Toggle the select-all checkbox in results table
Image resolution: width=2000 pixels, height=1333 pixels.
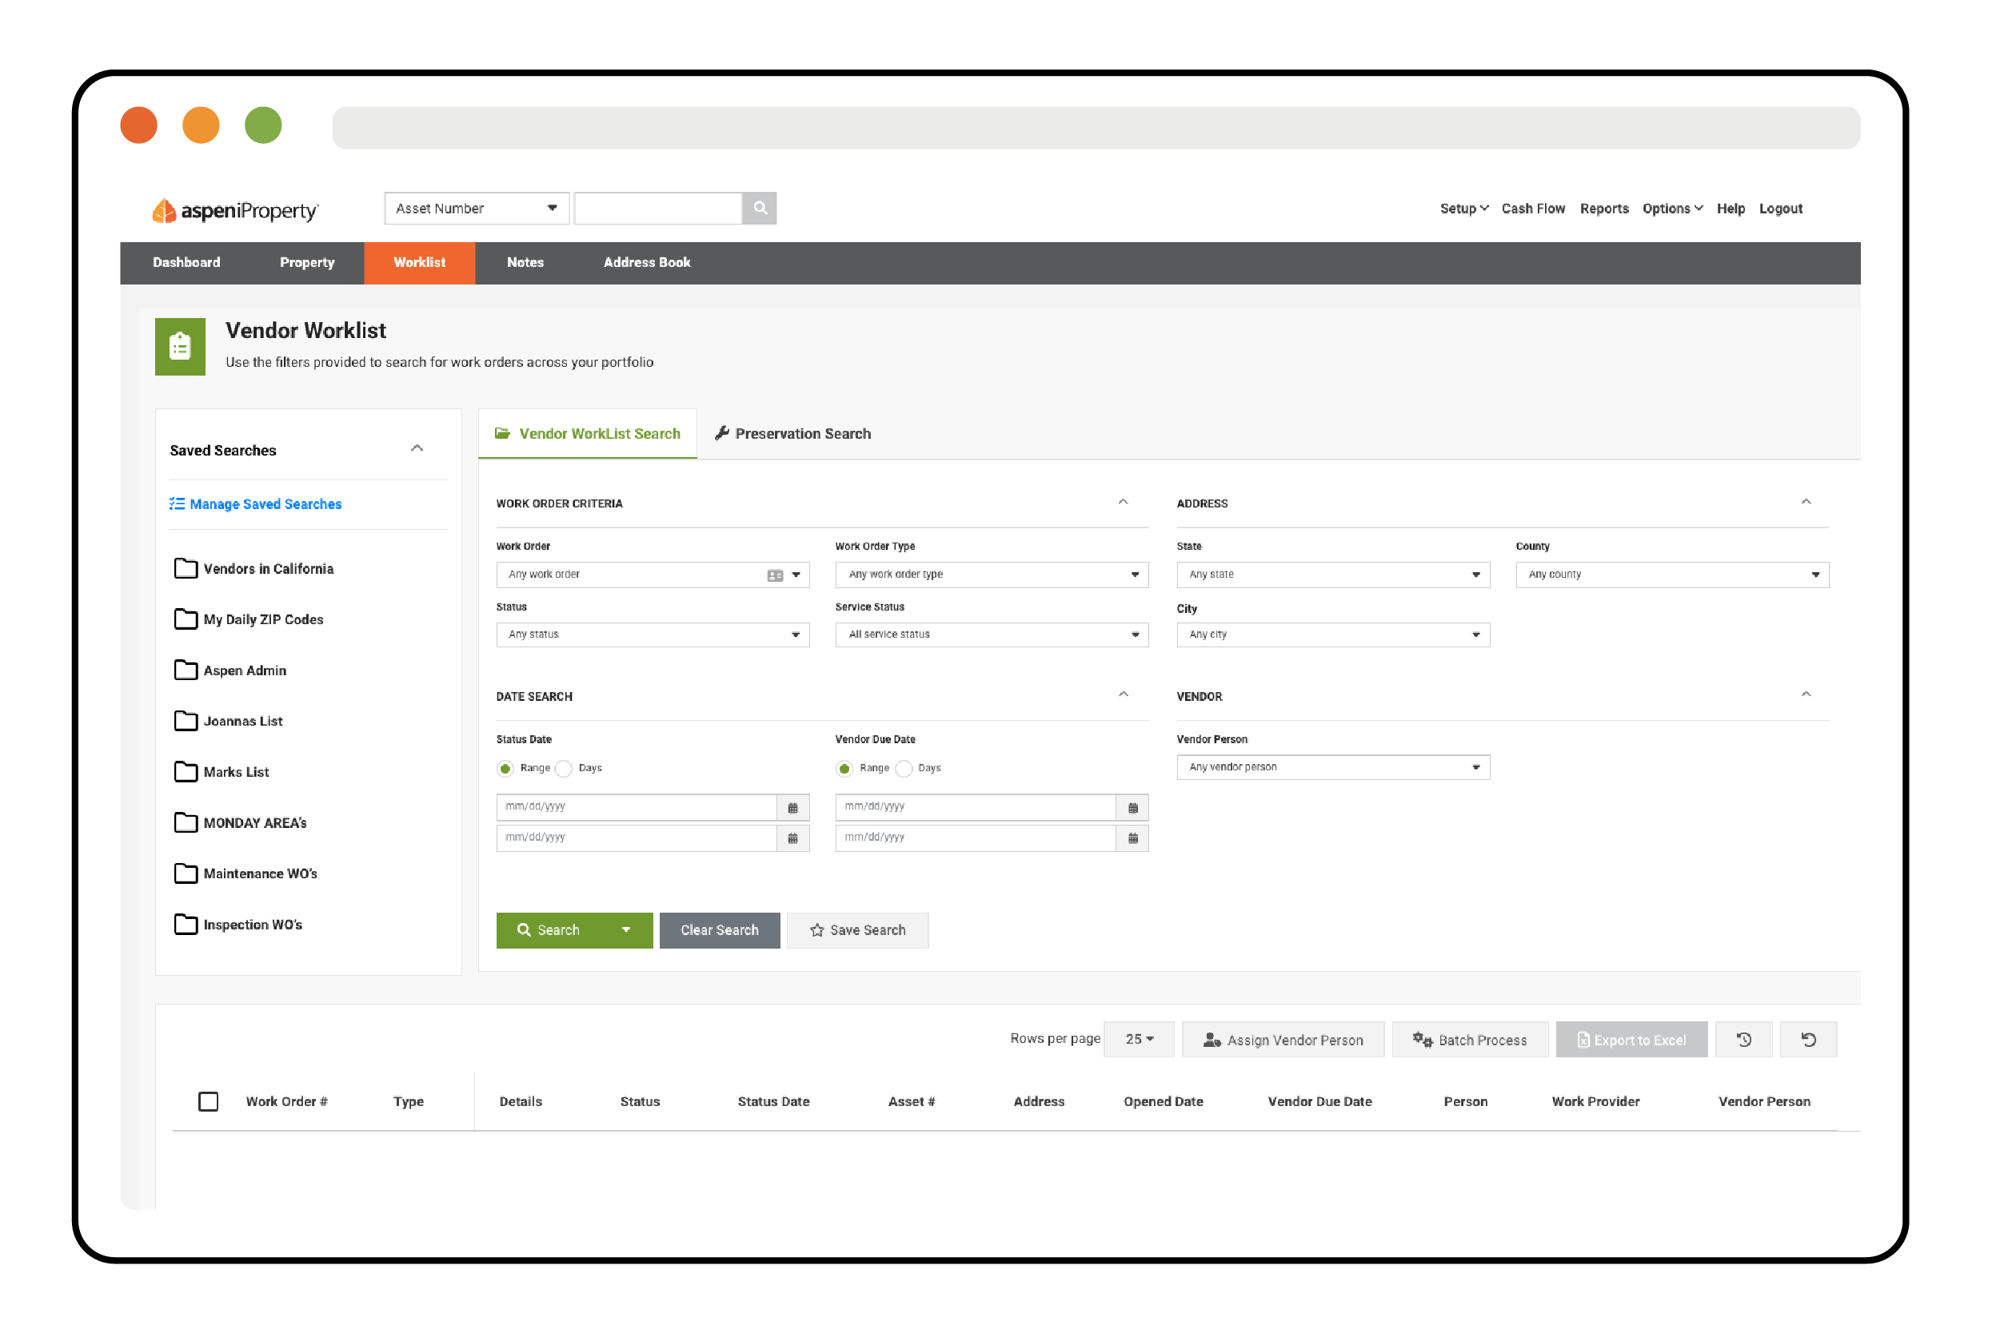[208, 1101]
